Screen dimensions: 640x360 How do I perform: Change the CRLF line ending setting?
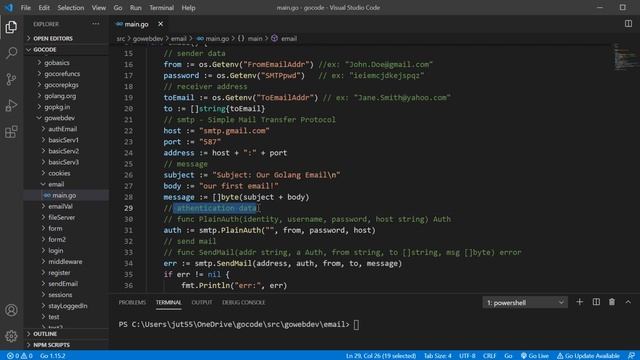489,356
